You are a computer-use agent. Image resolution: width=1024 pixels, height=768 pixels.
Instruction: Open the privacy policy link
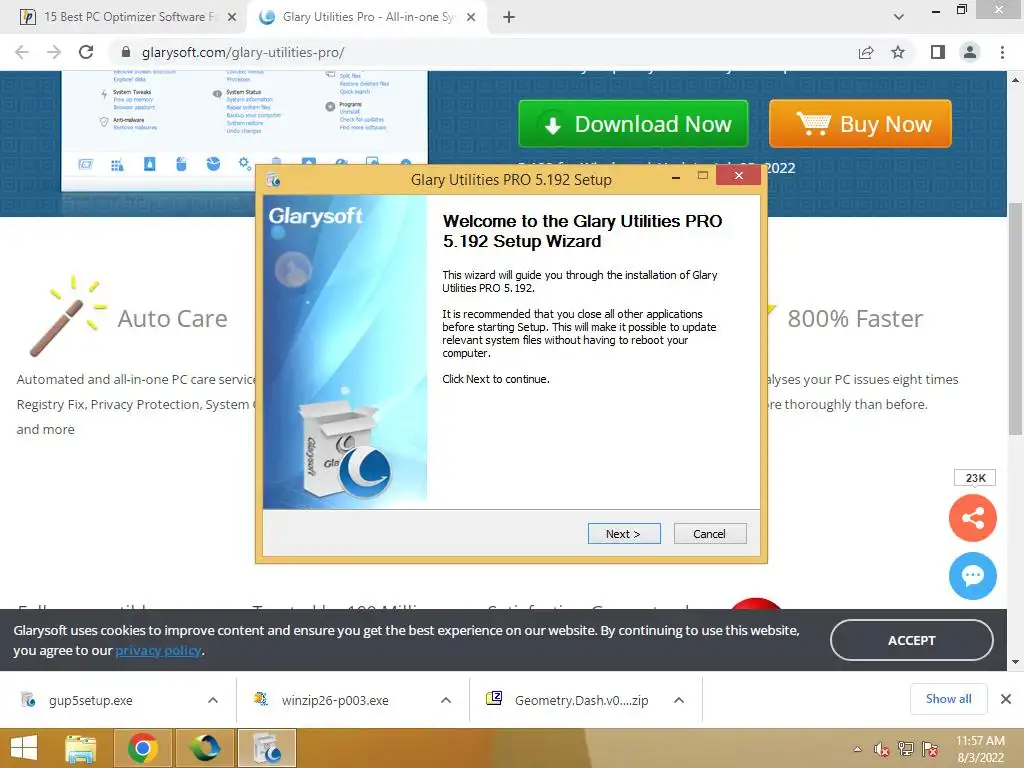pyautogui.click(x=158, y=650)
